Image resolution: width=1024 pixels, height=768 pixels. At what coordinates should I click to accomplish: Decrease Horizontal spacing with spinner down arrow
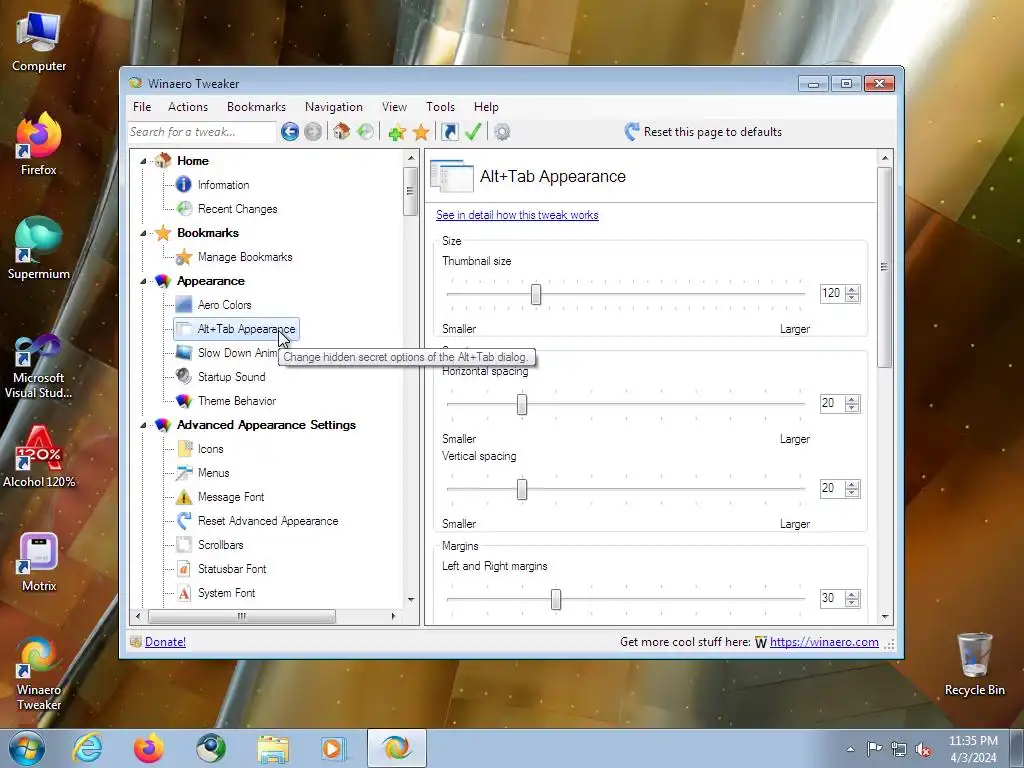852,408
